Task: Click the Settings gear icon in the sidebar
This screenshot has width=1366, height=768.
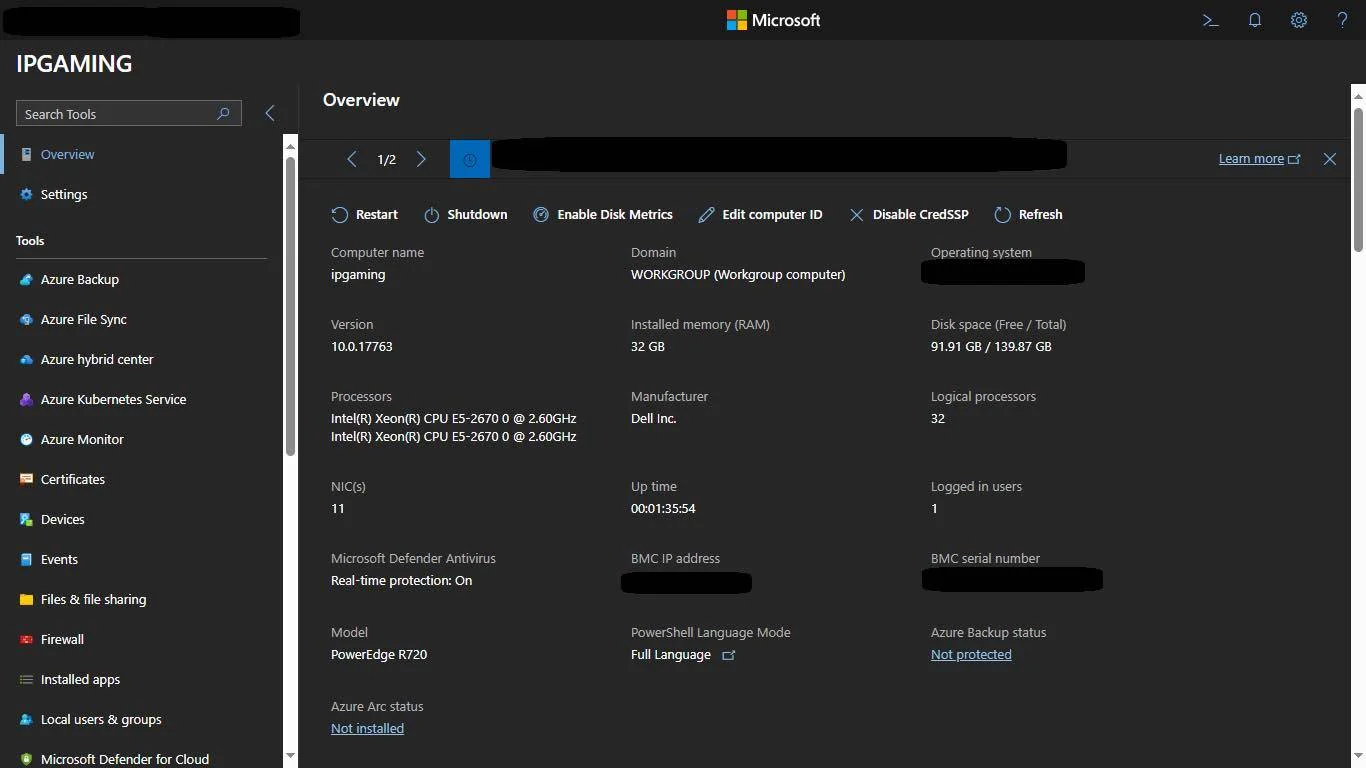Action: pyautogui.click(x=26, y=195)
